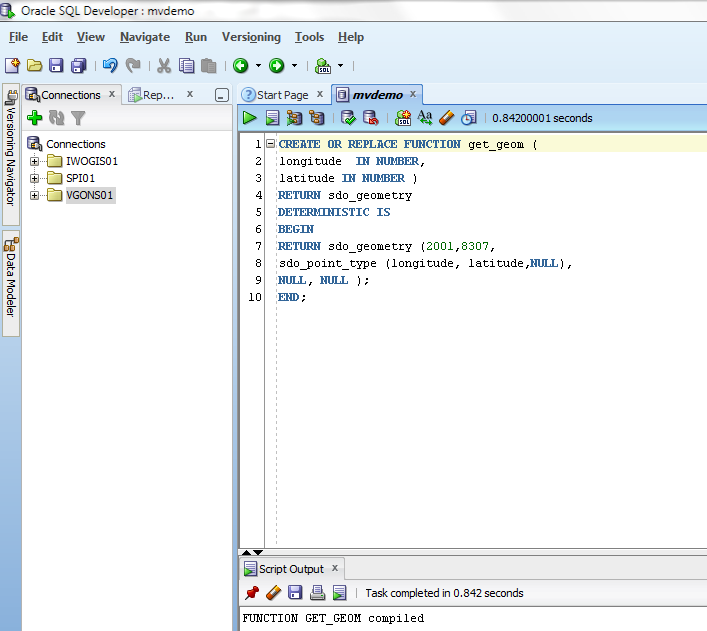Open dropdown arrow beside the Back button

258,66
